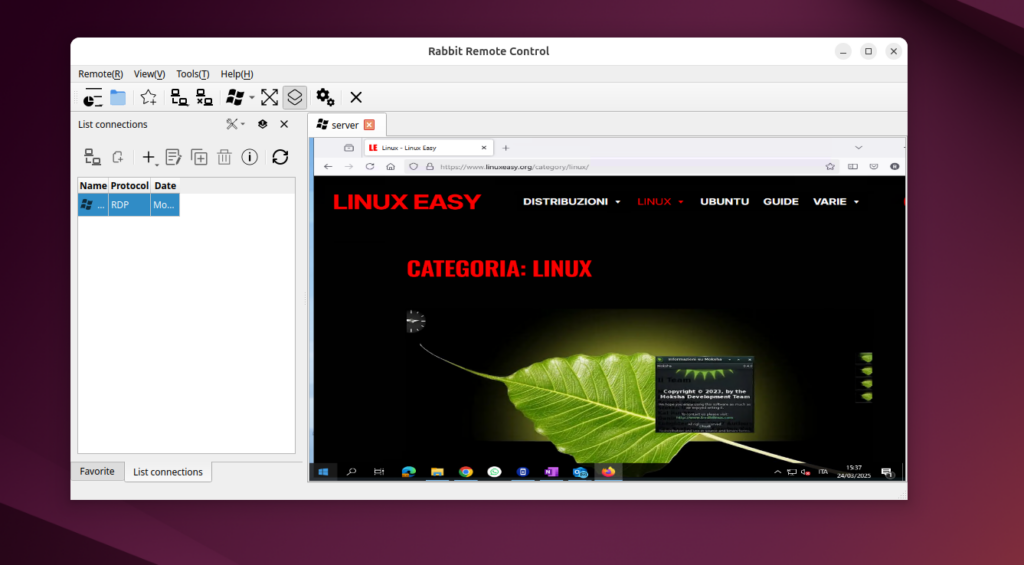The width and height of the screenshot is (1024, 565).
Task: Click the UBUNTU link on Linux Easy
Action: [x=724, y=201]
